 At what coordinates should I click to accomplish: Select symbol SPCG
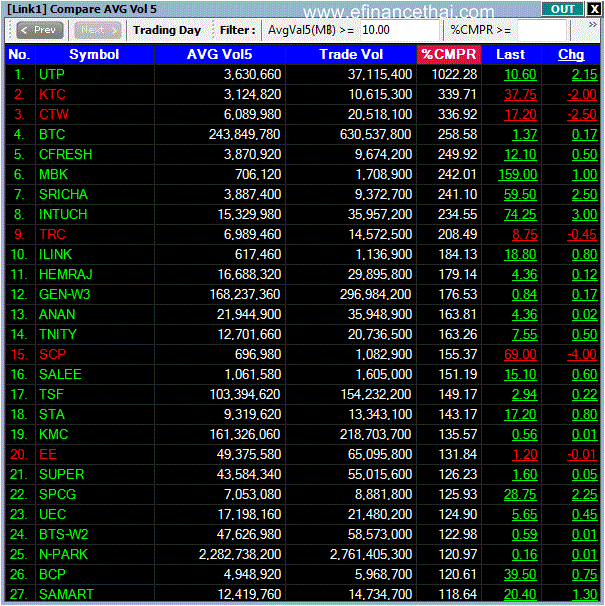[x=58, y=495]
